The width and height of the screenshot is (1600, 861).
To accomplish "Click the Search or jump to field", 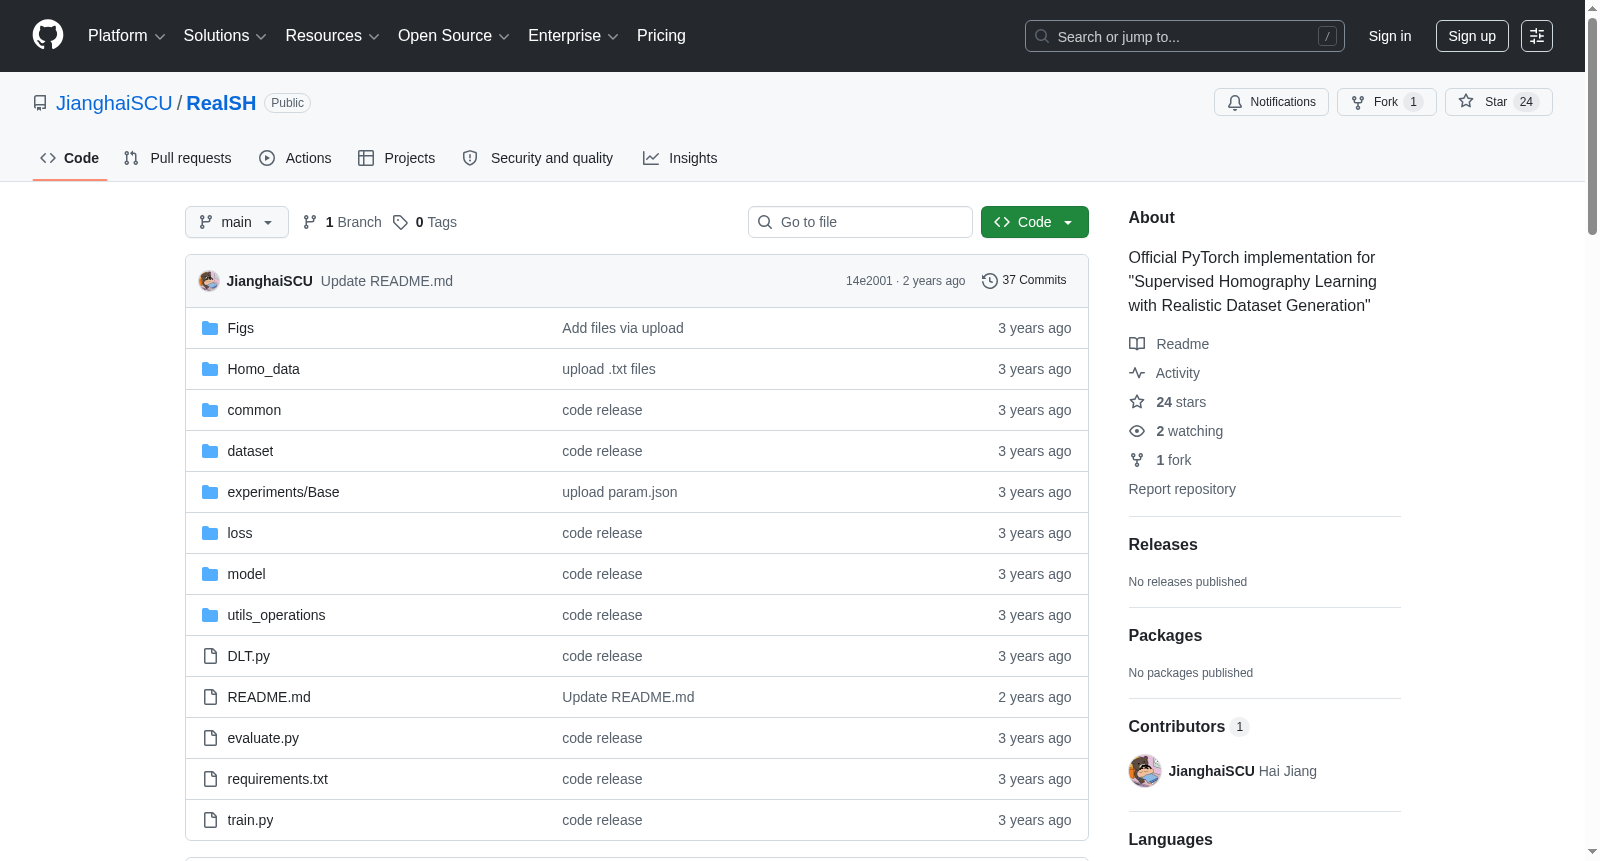I will (x=1185, y=36).
